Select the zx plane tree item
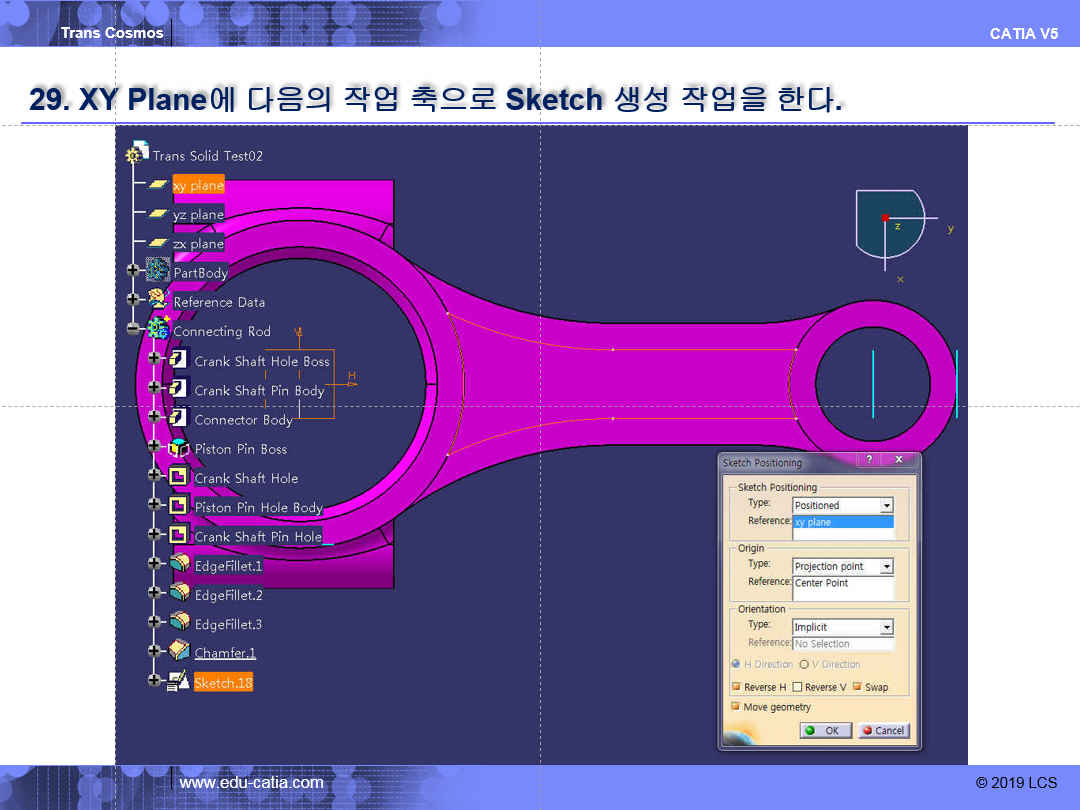 (198, 244)
